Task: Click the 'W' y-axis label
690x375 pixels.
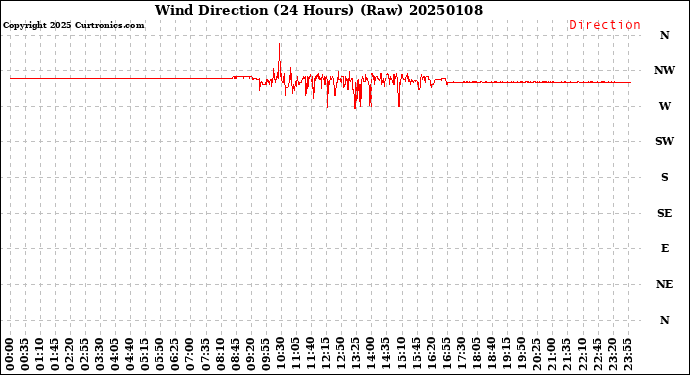Action: point(664,106)
